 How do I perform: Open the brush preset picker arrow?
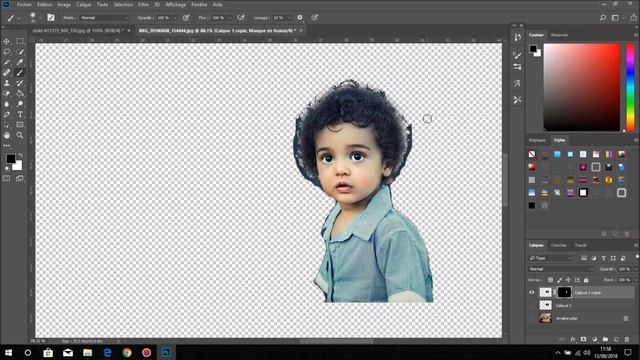click(x=41, y=18)
